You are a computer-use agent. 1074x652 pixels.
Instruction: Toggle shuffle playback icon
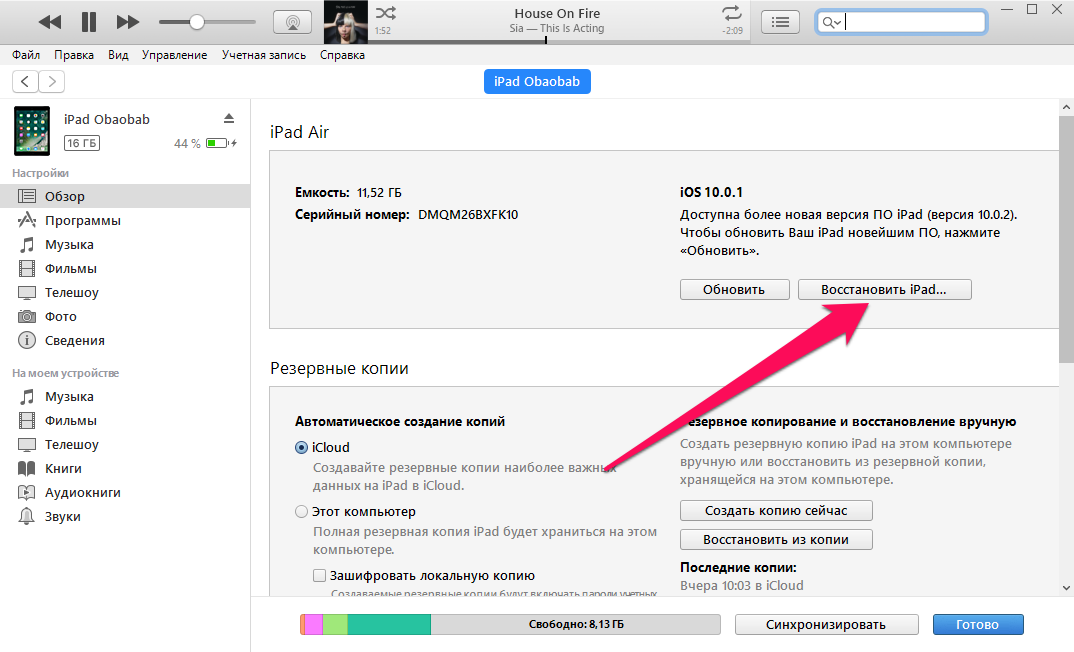point(385,13)
